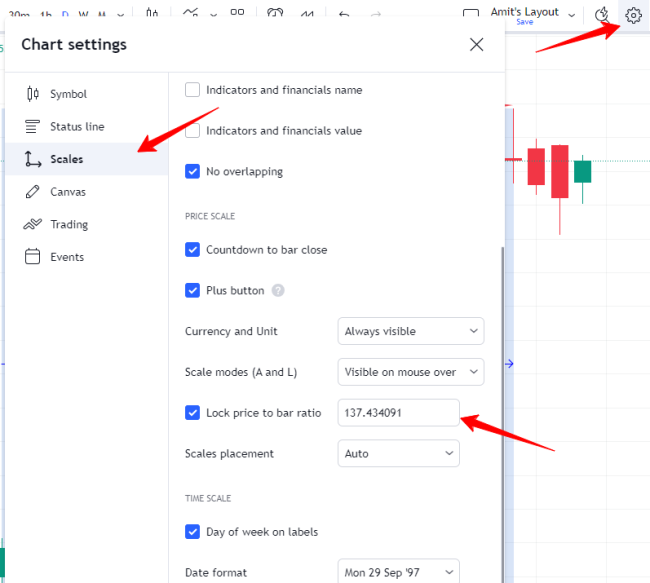
Task: Open chart settings gear icon in toolbar
Action: pos(633,15)
